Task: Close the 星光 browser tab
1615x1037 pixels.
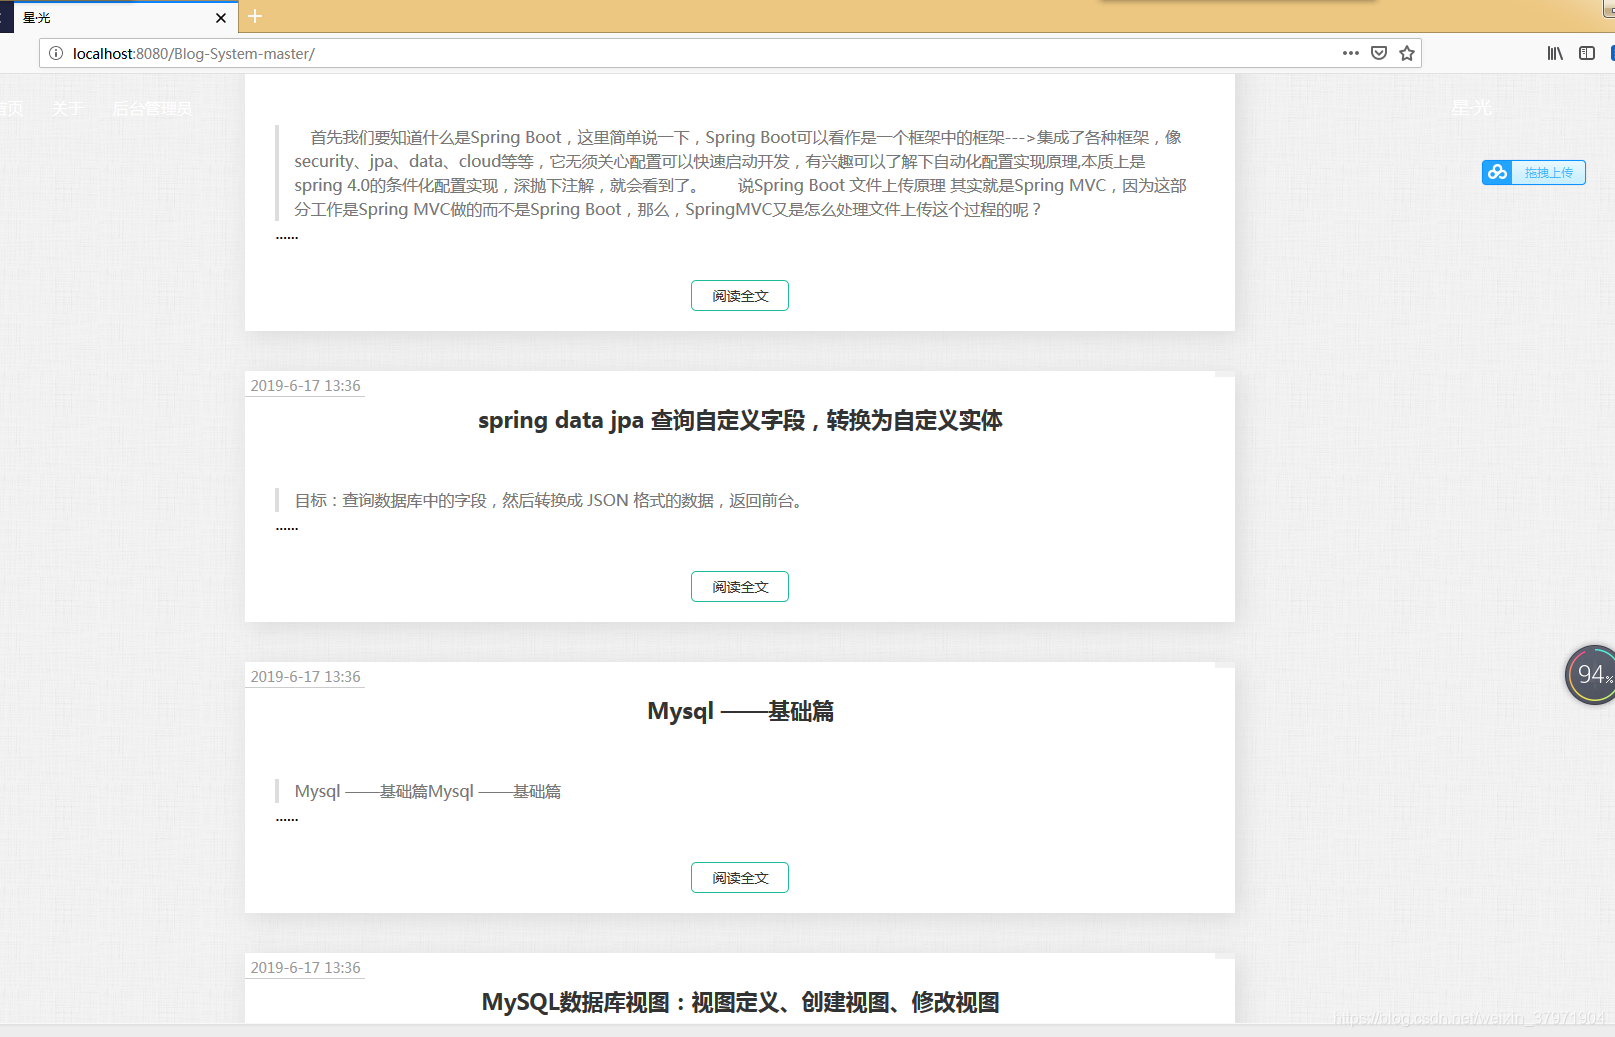Action: (221, 18)
